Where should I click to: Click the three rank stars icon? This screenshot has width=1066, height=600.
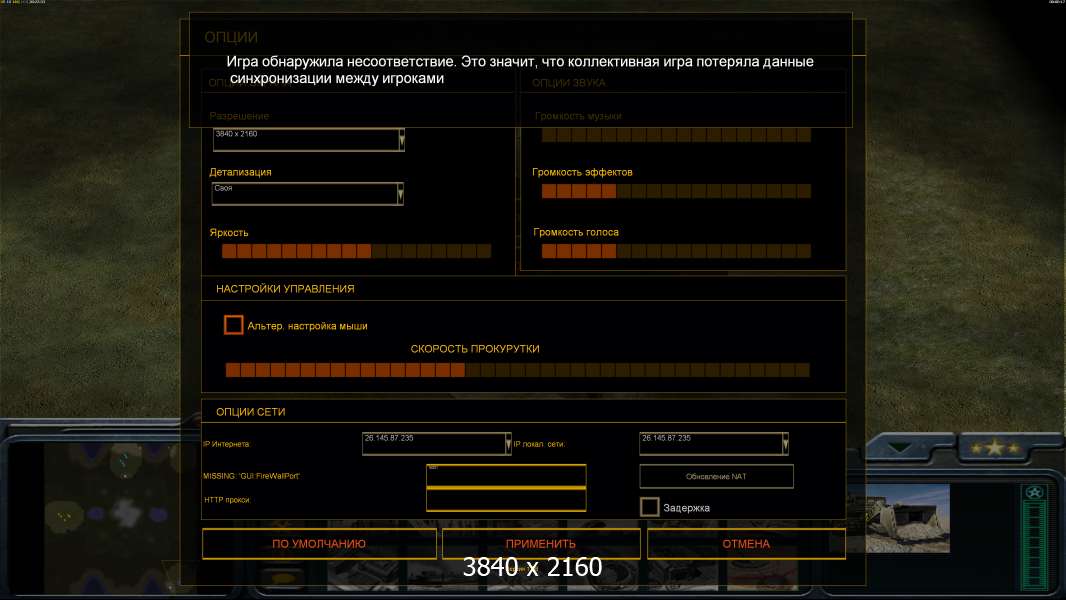tap(995, 448)
